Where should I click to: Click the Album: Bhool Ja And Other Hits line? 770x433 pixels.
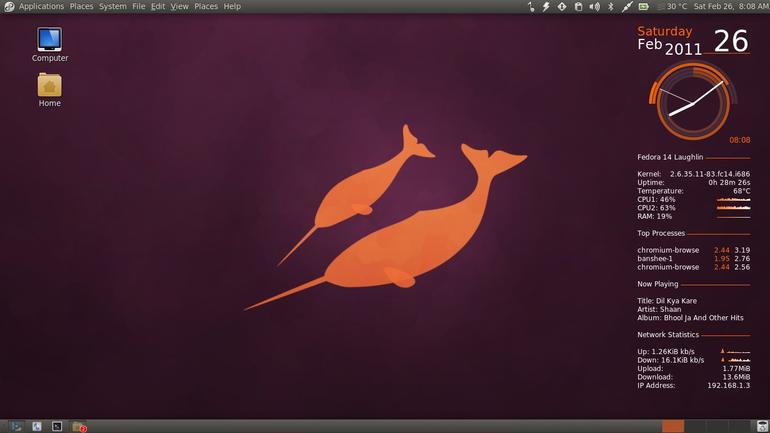tap(690, 318)
